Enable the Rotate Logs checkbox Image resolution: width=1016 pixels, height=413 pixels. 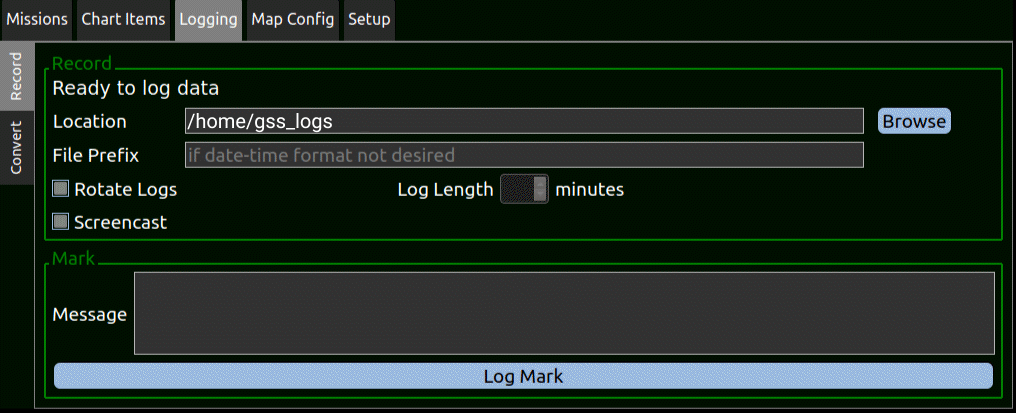click(x=60, y=189)
